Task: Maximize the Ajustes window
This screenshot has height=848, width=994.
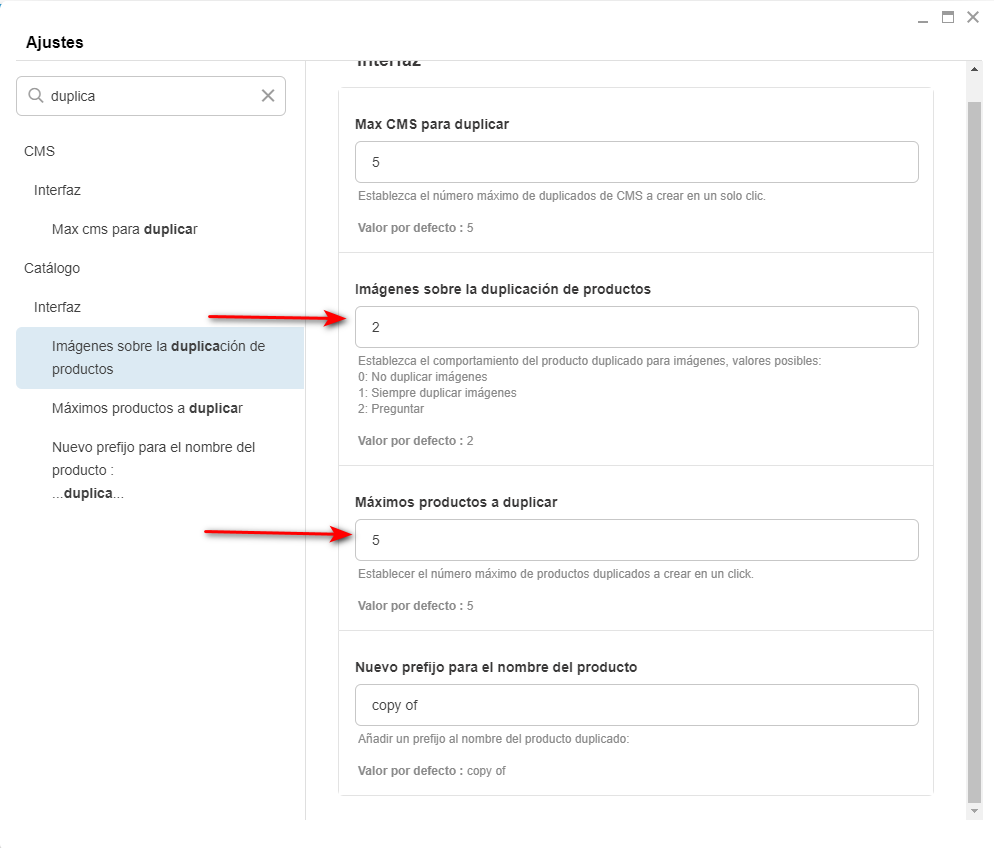Action: (x=947, y=17)
